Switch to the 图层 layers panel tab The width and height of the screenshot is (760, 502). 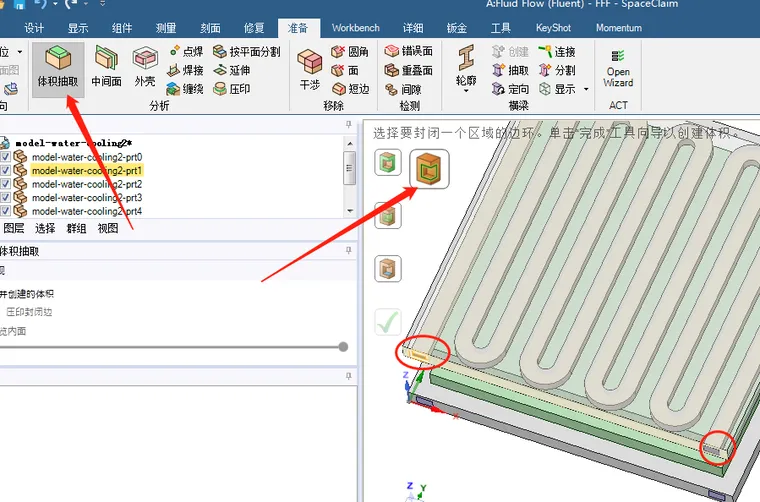coord(14,228)
